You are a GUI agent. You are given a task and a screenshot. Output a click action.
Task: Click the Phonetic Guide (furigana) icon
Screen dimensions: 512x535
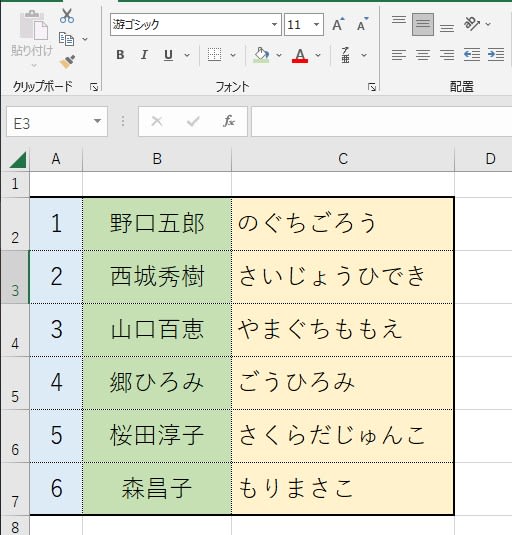[x=346, y=55]
